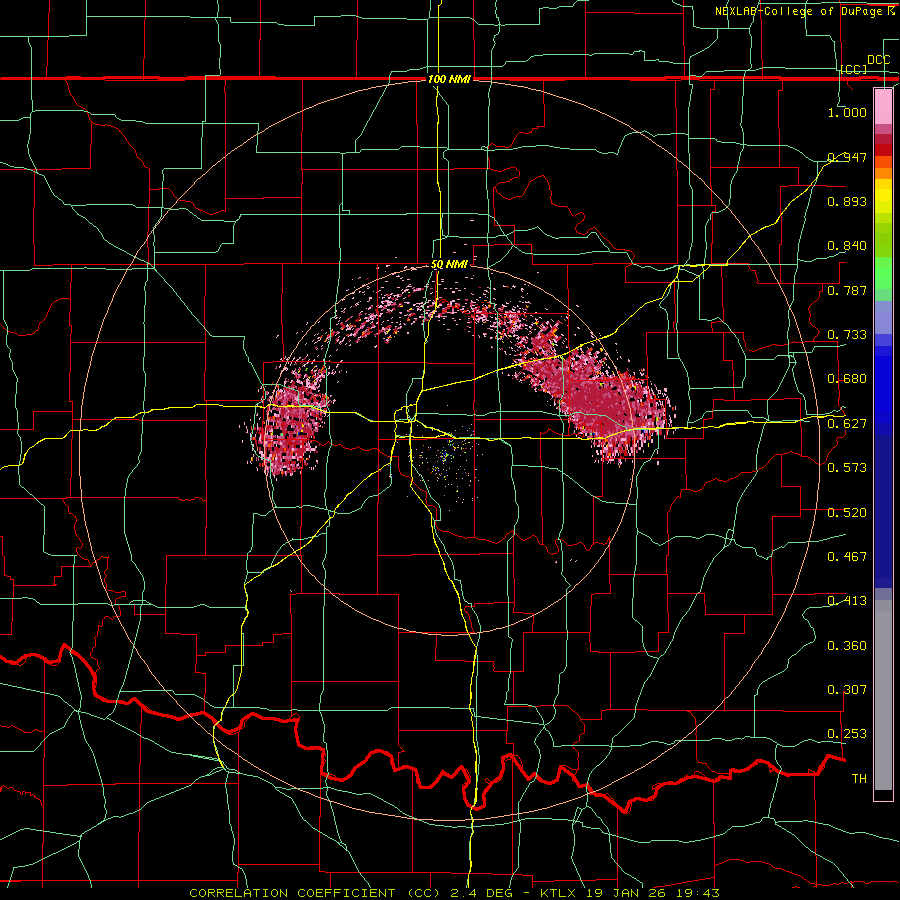900x900 pixels.
Task: Select the 0.893 legend value
Action: coord(847,201)
